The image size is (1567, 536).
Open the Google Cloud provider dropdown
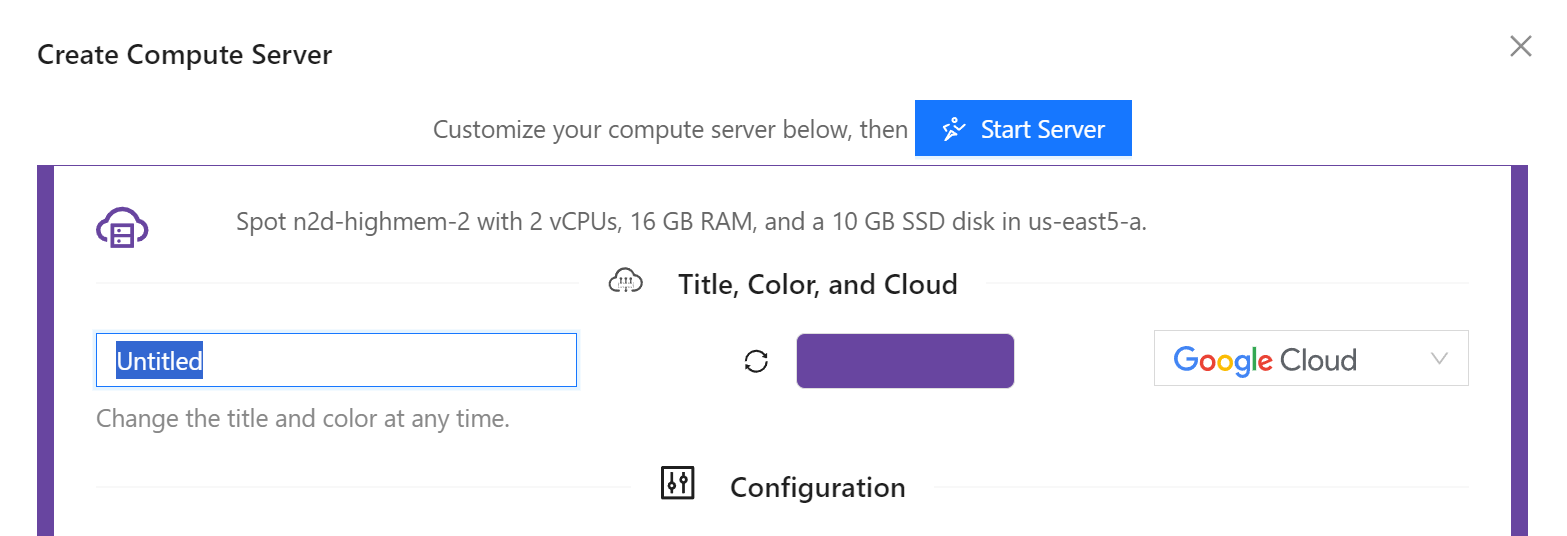[x=1310, y=358]
